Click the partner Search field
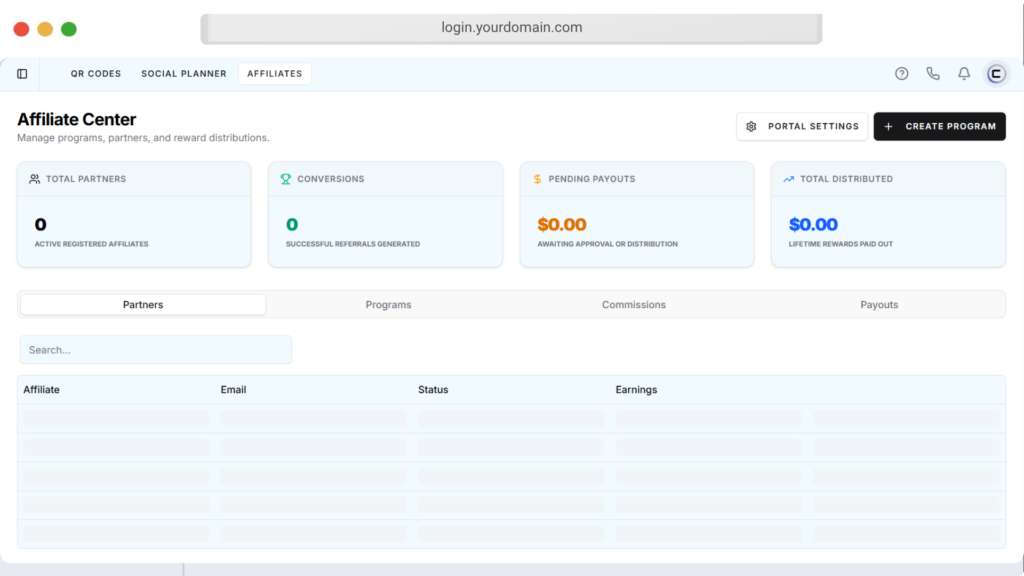The image size is (1024, 576). (x=156, y=350)
